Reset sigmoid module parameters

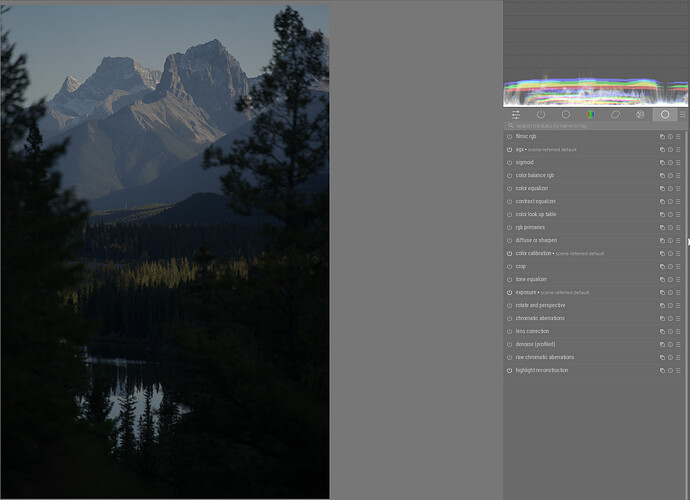tap(670, 162)
